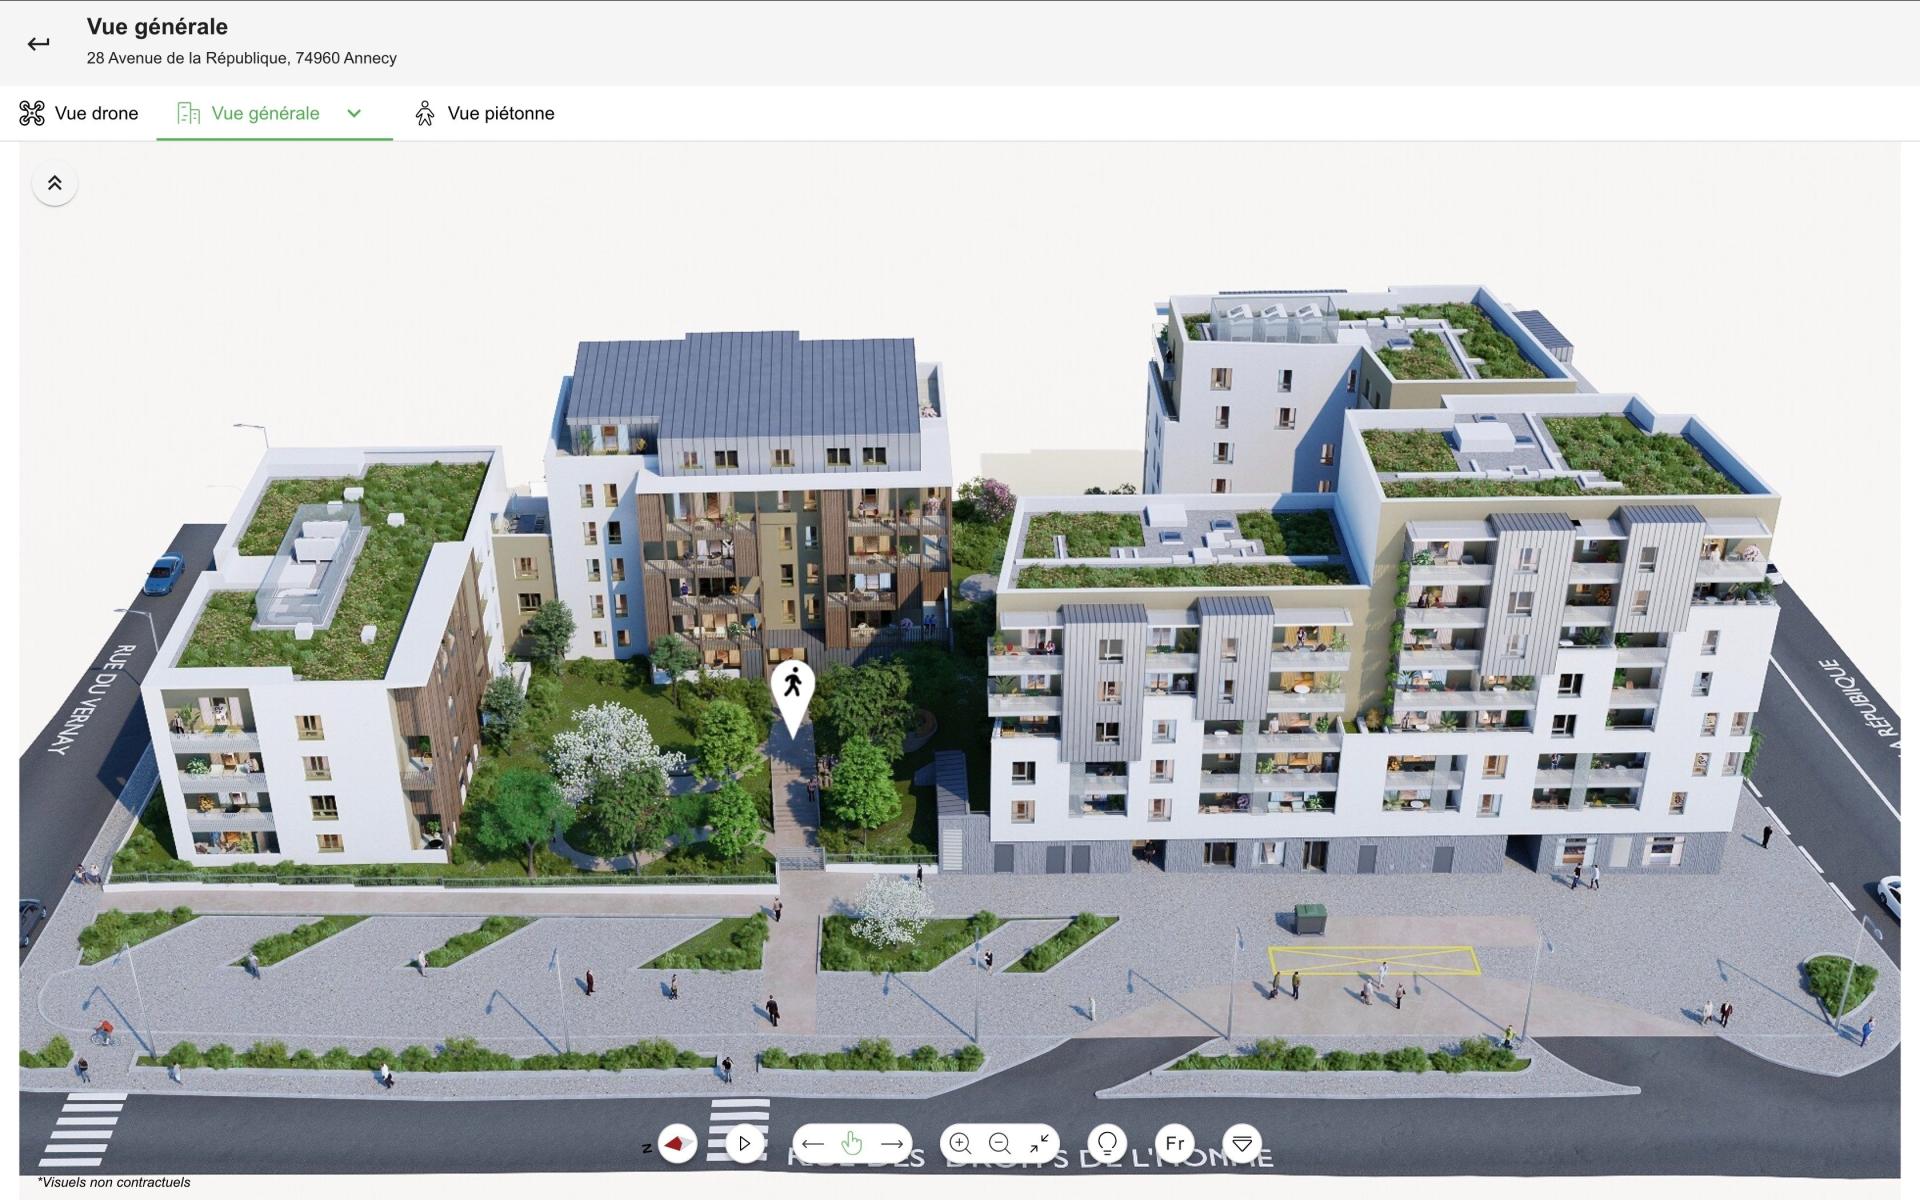Start auto-rotation with the play button

(744, 1143)
